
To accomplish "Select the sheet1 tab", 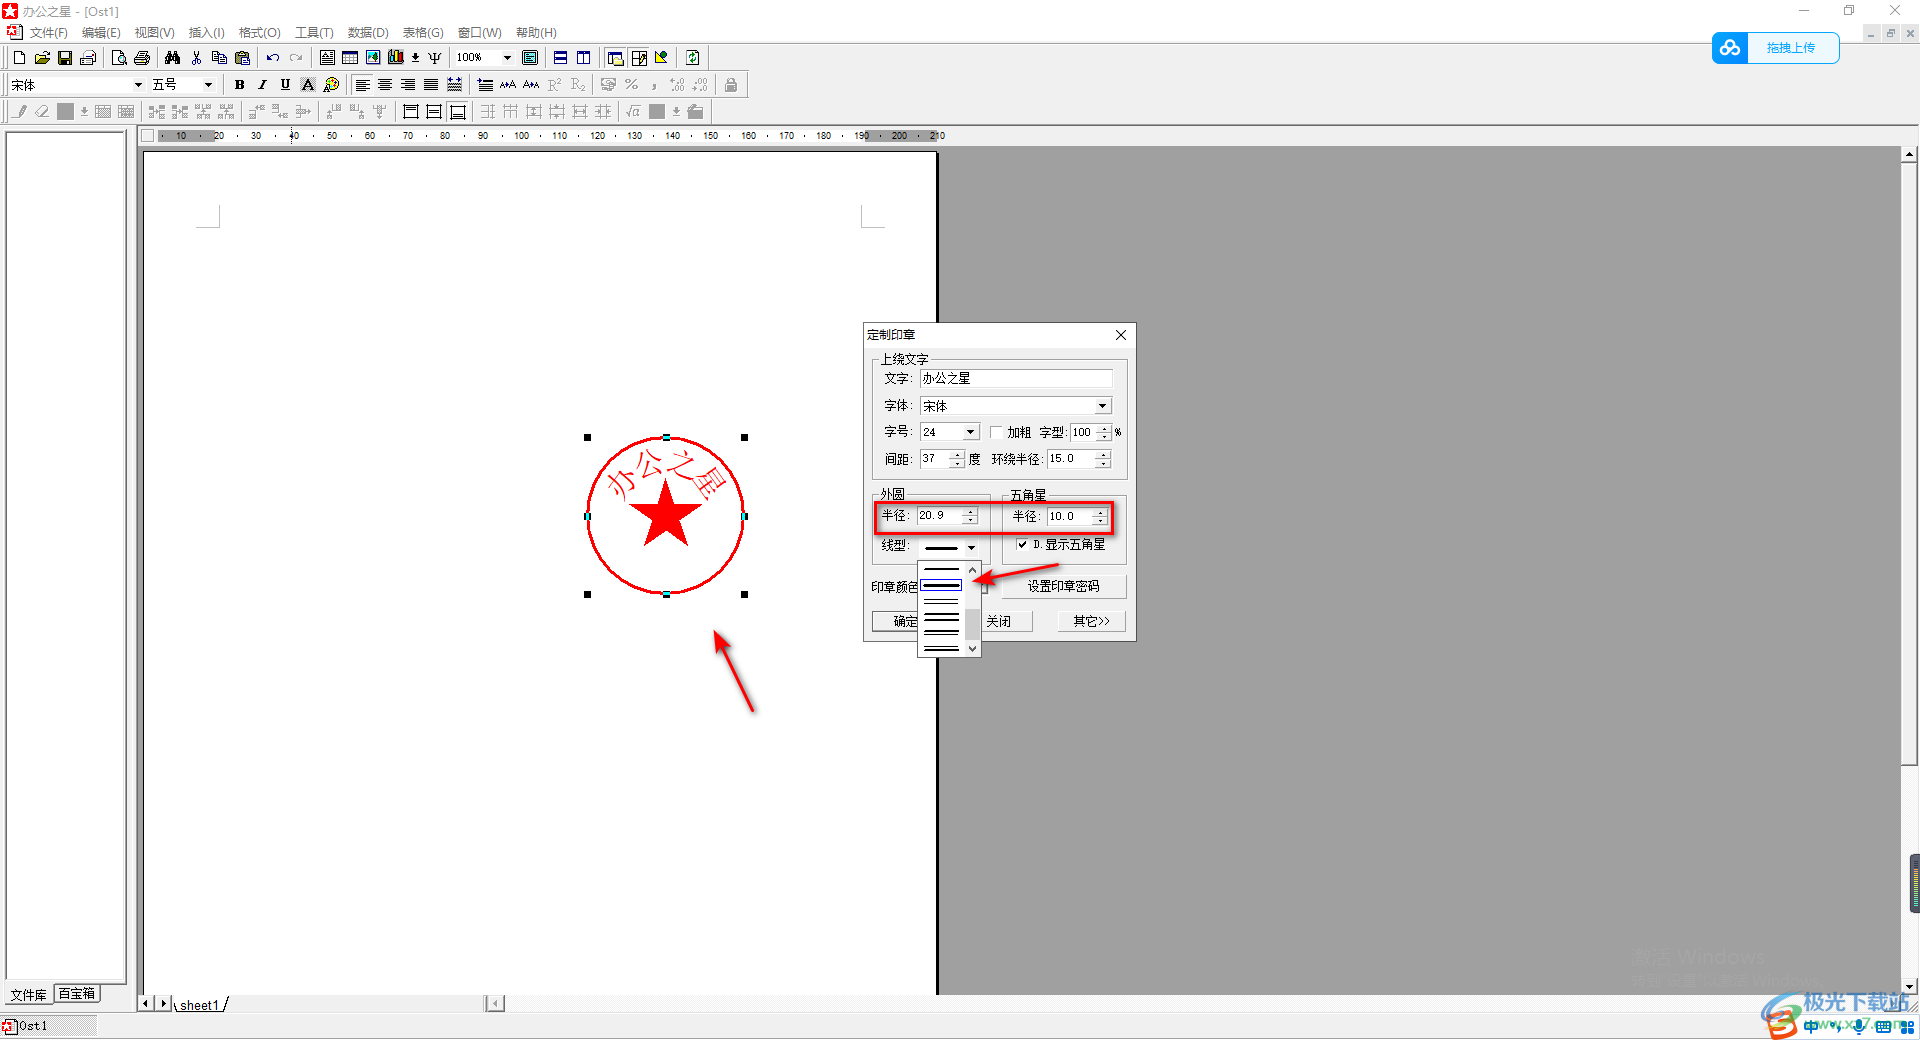I will [199, 1005].
